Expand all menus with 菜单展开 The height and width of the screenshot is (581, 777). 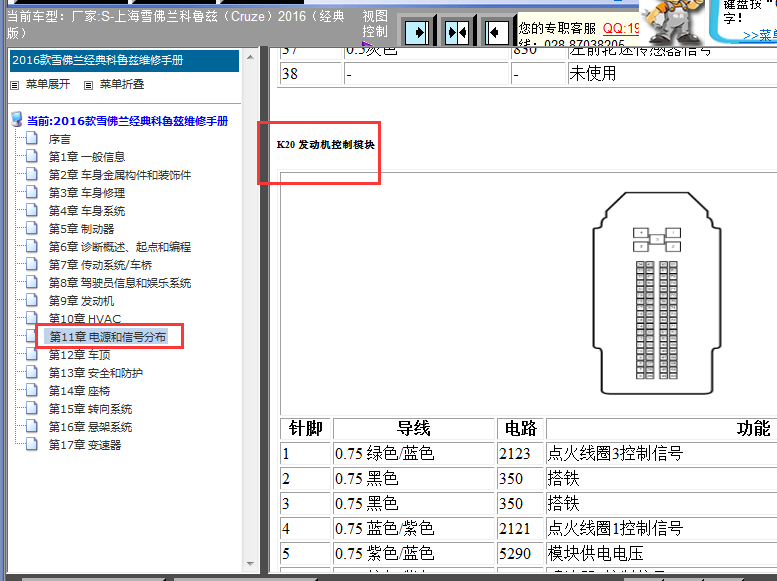[48, 84]
